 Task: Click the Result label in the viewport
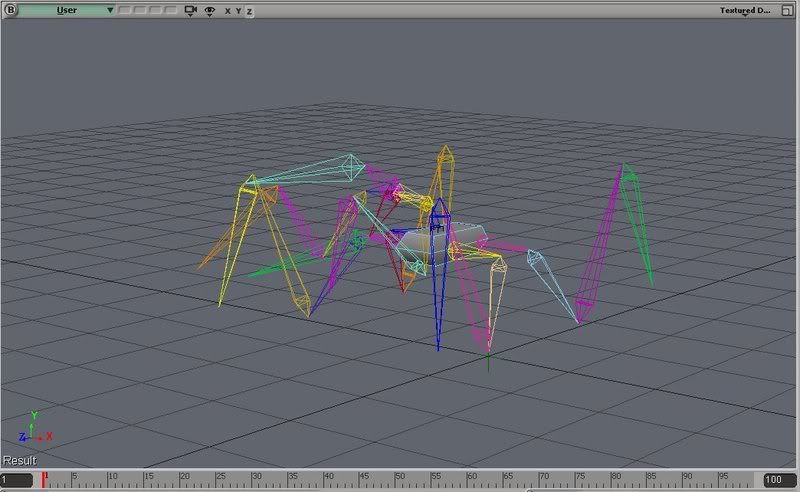[19, 460]
